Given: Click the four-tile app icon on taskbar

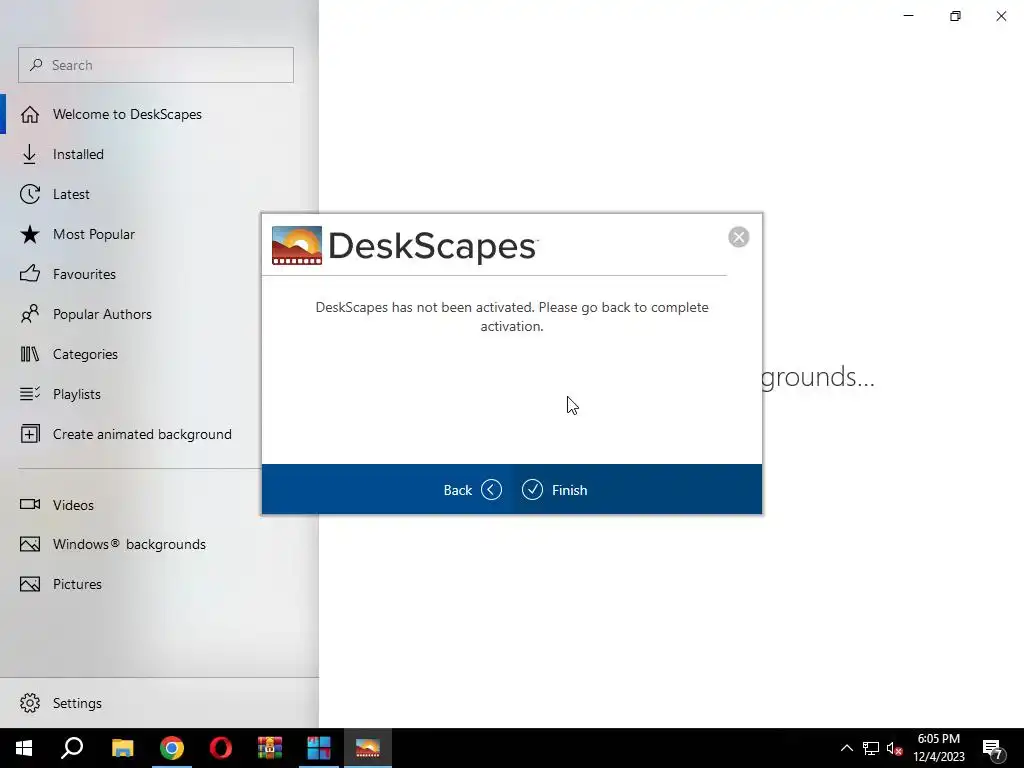Looking at the screenshot, I should (x=319, y=748).
